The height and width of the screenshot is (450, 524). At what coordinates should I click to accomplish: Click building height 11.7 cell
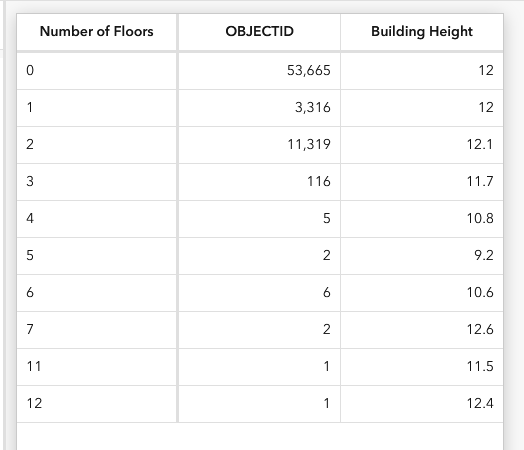[422, 182]
